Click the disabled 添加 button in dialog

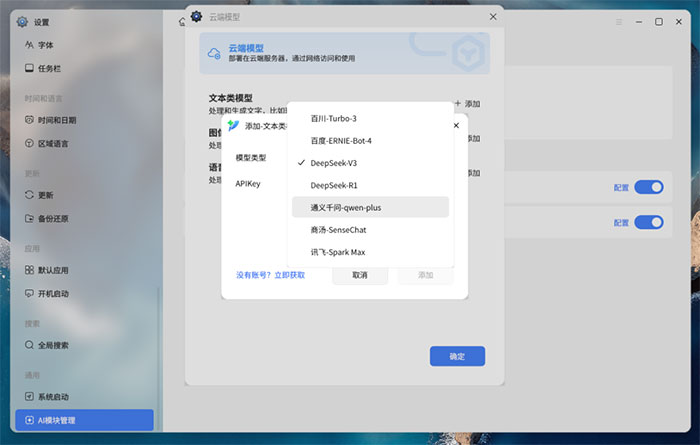click(x=425, y=275)
